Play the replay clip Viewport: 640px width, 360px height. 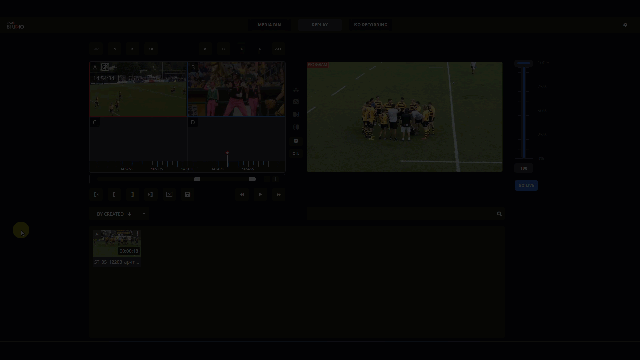point(260,195)
